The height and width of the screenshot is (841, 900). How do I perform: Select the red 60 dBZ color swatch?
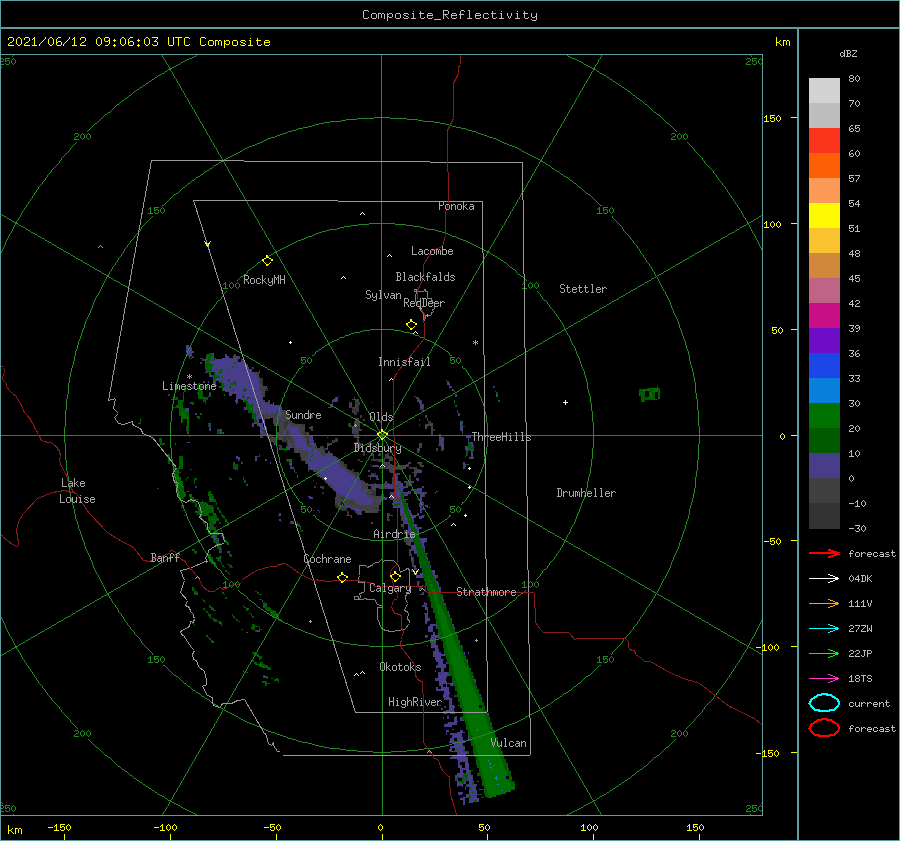pos(824,141)
